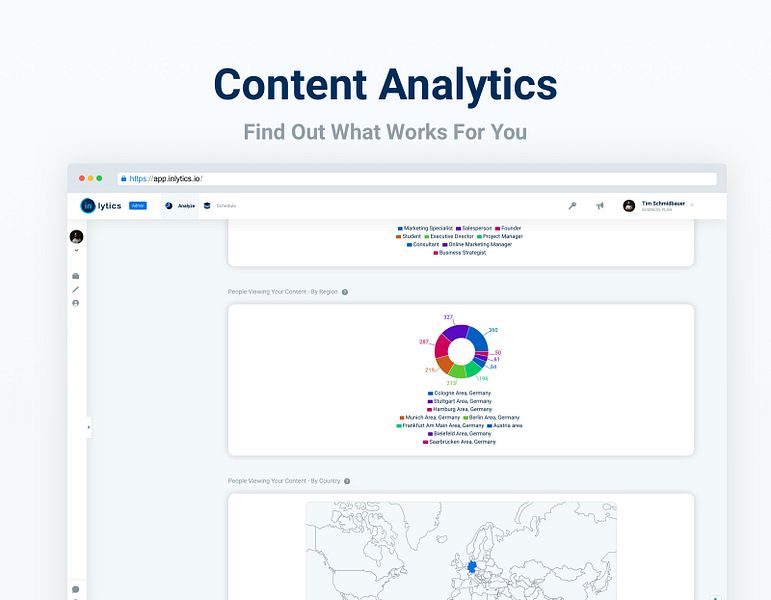771x600 pixels.
Task: Click the browser address bar
Action: (417, 179)
